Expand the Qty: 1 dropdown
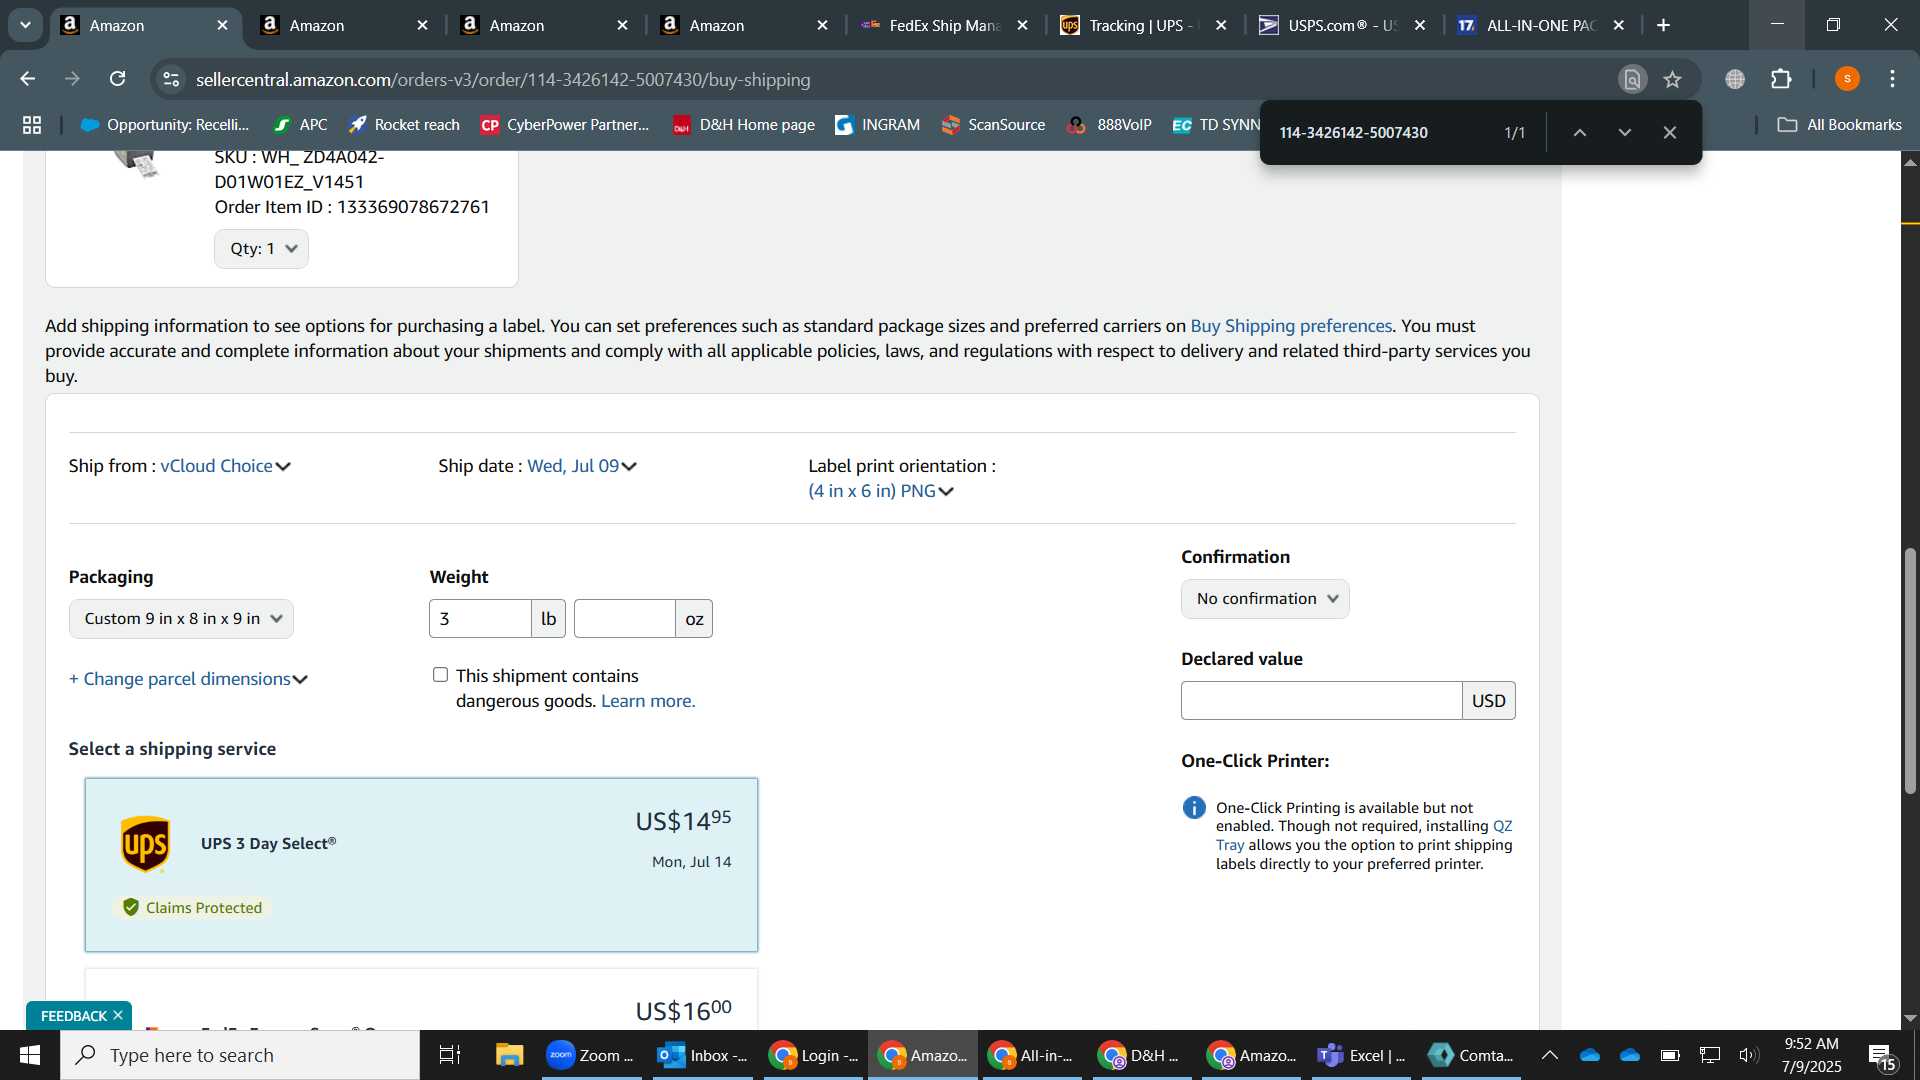 pyautogui.click(x=261, y=249)
